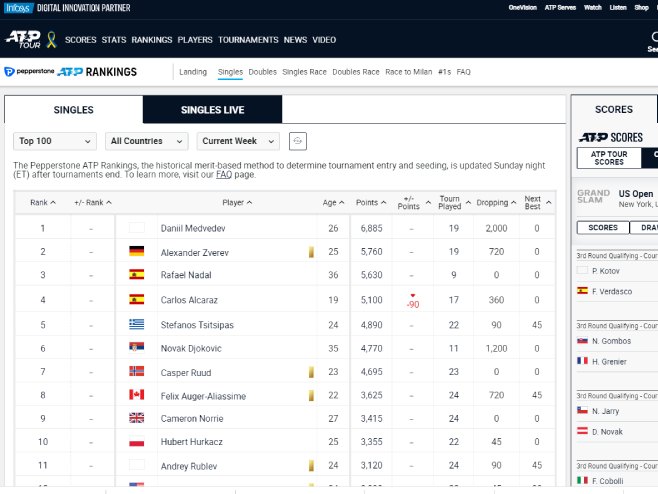The image size is (658, 494).
Task: Click Medvedev's 6,885 points value
Action: [371, 228]
